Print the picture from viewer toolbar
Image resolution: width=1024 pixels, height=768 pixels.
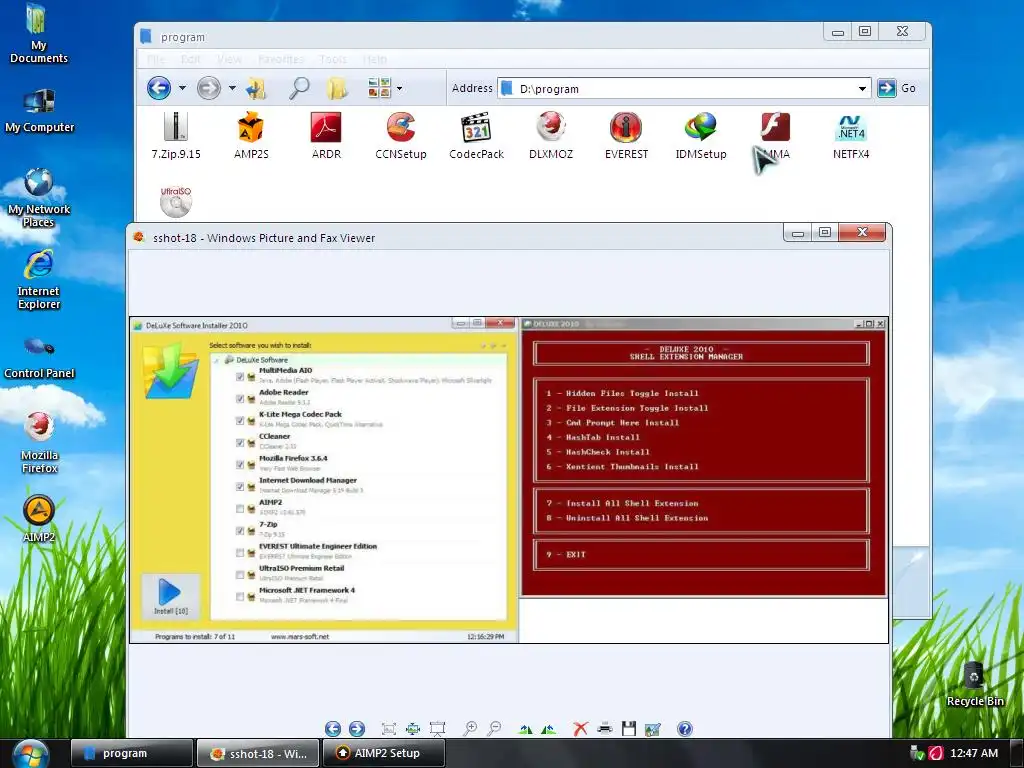[605, 729]
